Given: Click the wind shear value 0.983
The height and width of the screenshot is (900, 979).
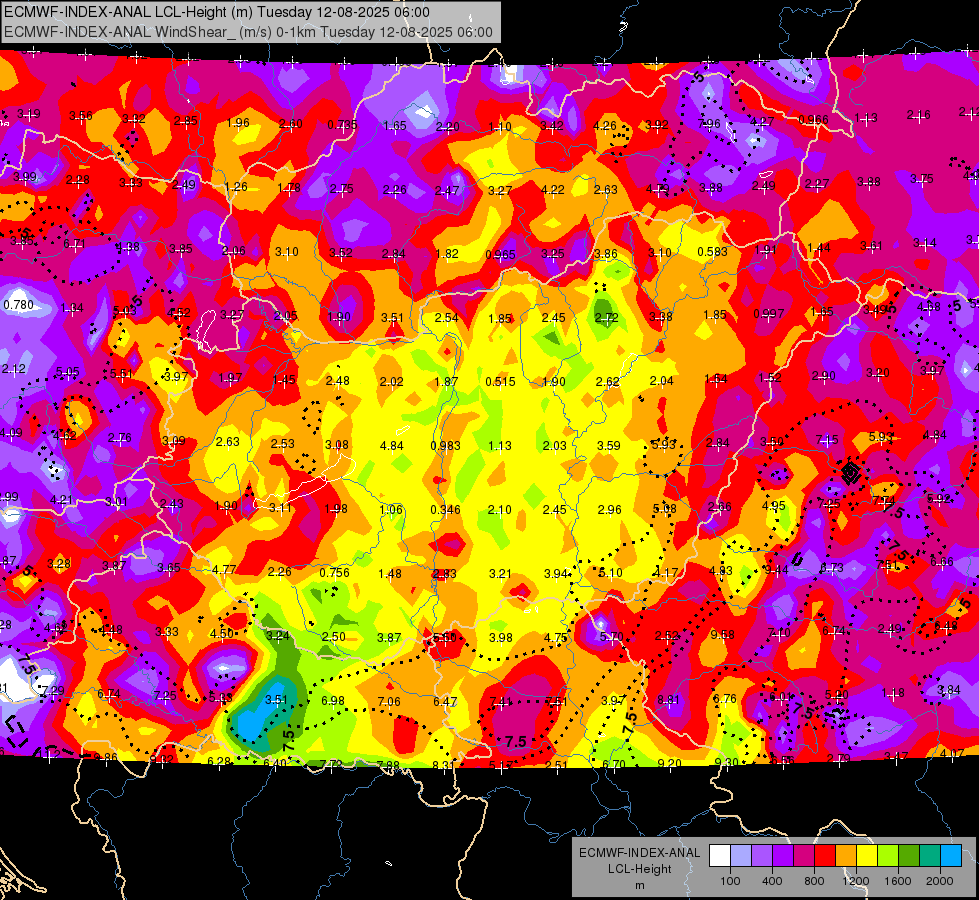Looking at the screenshot, I should pos(445,446).
